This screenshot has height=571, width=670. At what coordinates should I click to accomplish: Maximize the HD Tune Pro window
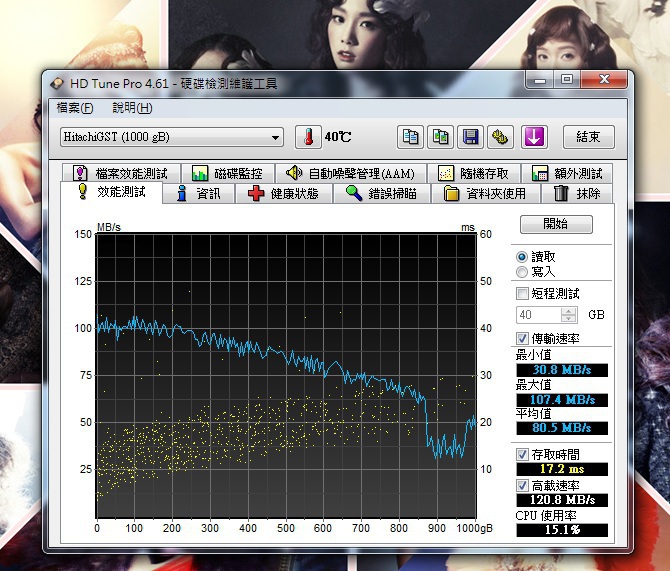click(567, 79)
